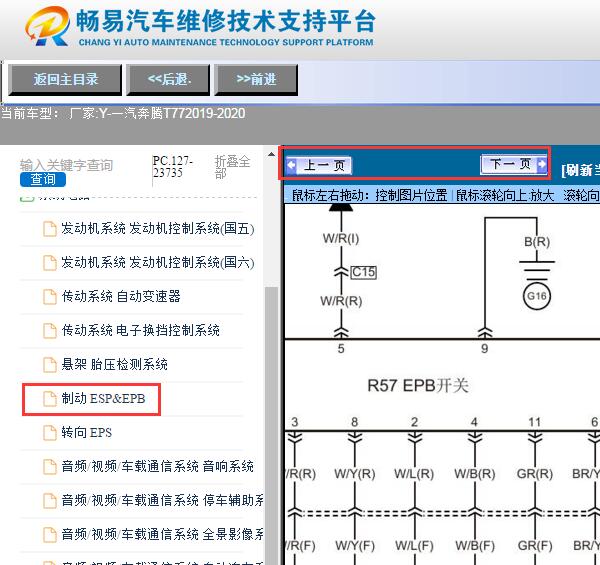Click the GR(F) wire label

click(535, 545)
